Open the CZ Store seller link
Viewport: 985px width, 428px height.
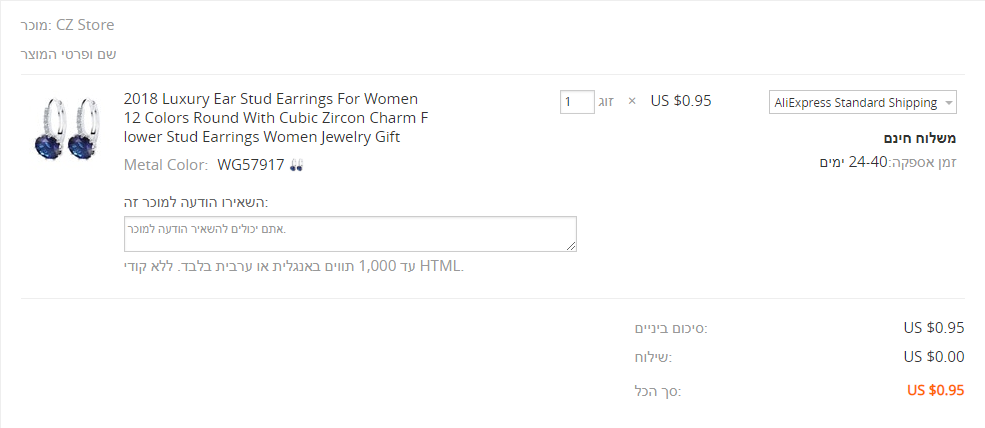(85, 24)
